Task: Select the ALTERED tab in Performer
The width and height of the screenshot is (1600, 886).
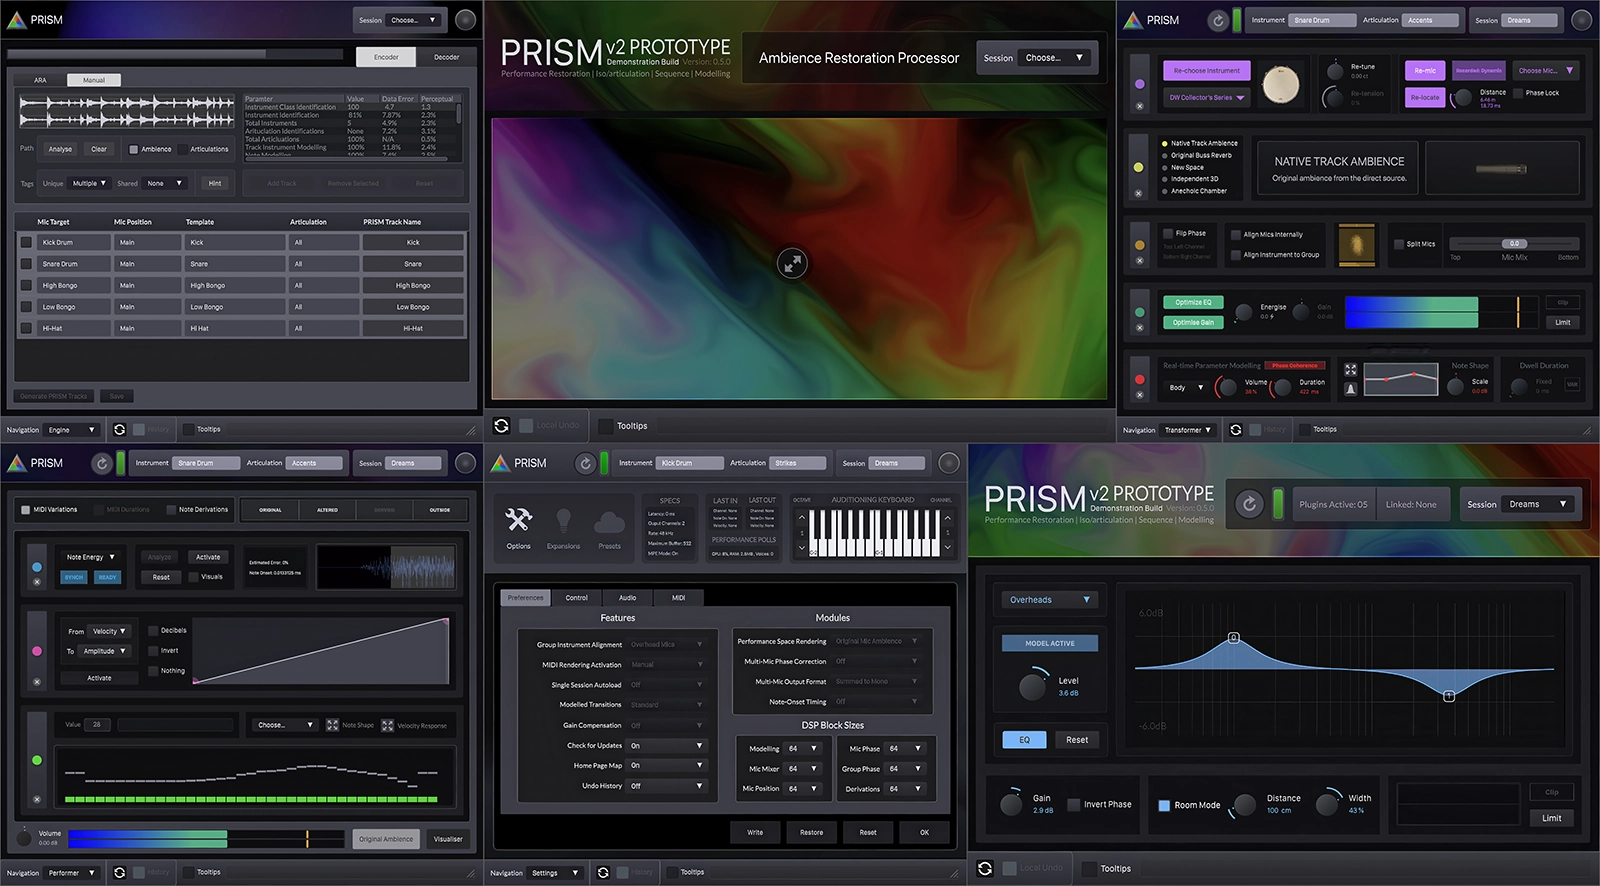Action: 327,510
